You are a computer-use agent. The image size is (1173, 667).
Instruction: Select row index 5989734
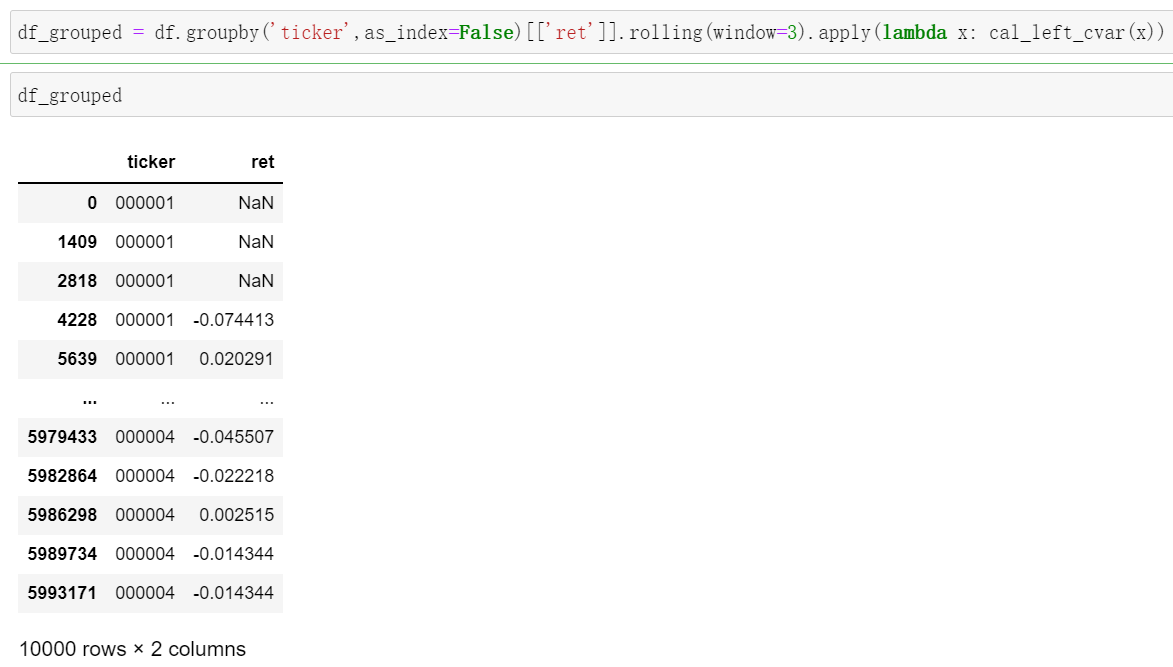coord(62,553)
